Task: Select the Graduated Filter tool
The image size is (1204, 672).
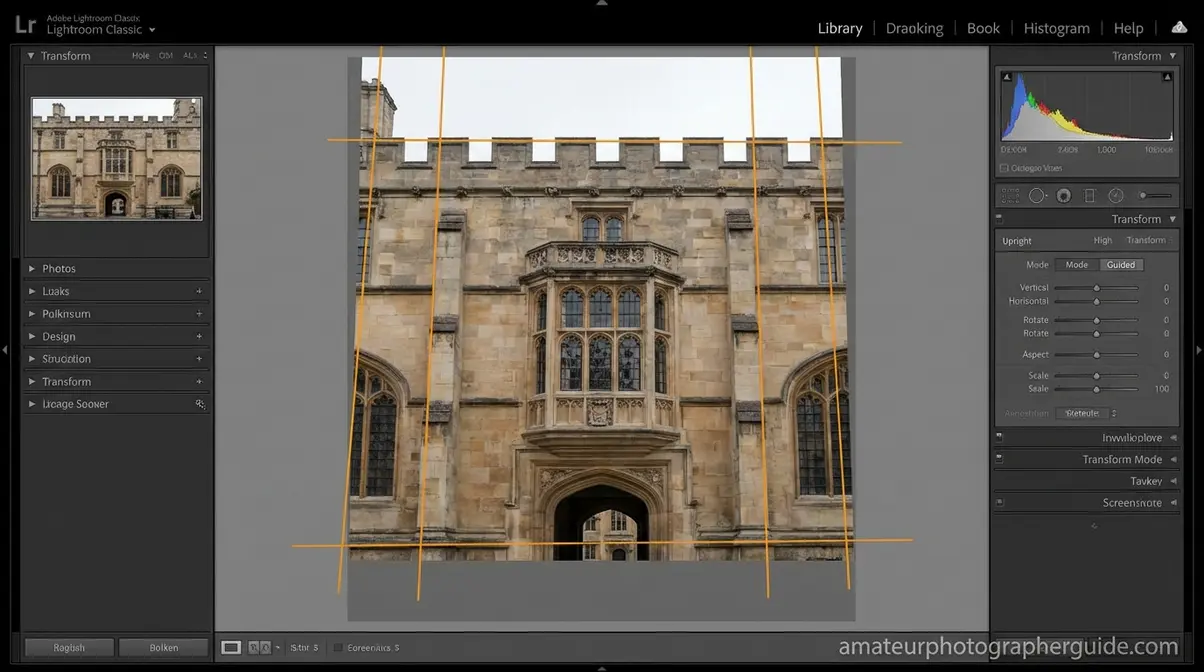Action: [1089, 195]
